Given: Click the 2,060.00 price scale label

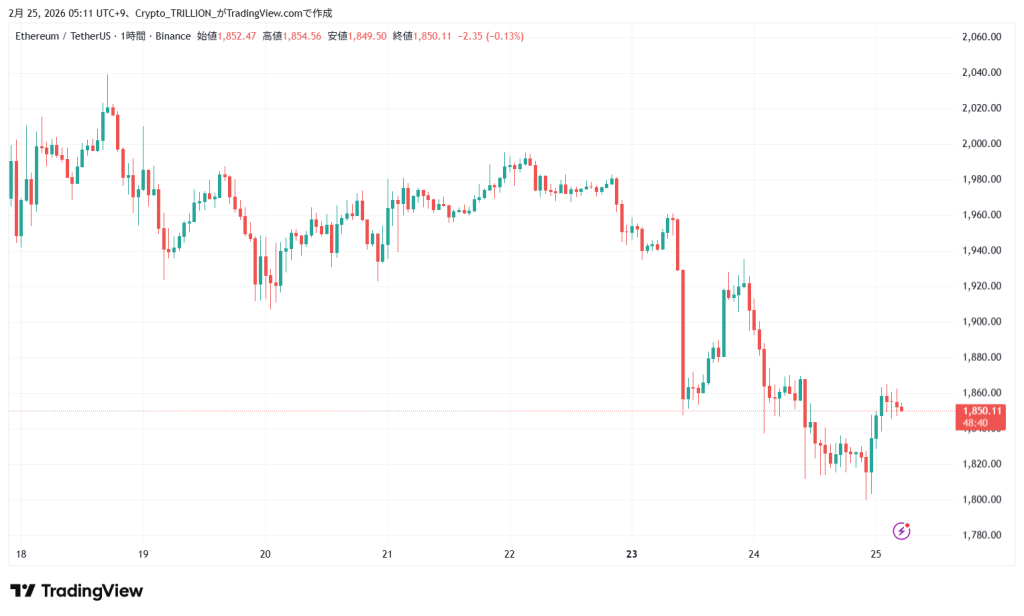Looking at the screenshot, I should pyautogui.click(x=981, y=37).
